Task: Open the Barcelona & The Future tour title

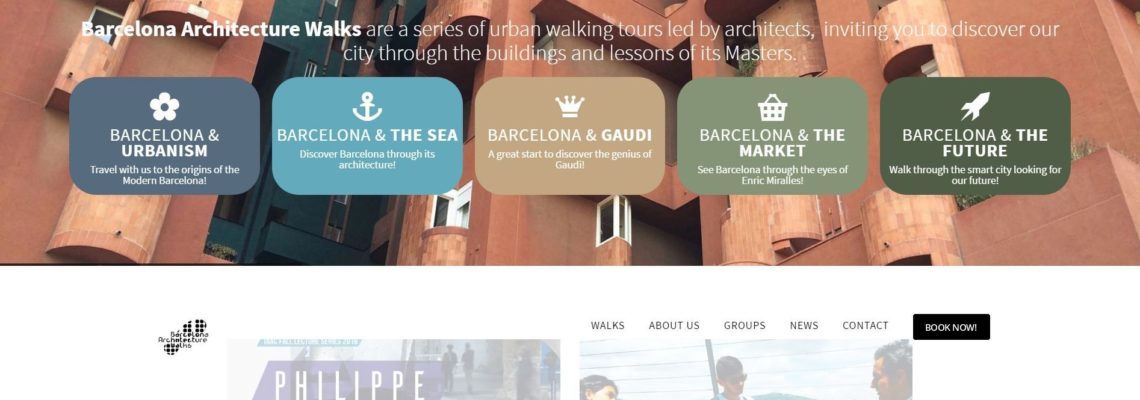Action: click(x=975, y=143)
